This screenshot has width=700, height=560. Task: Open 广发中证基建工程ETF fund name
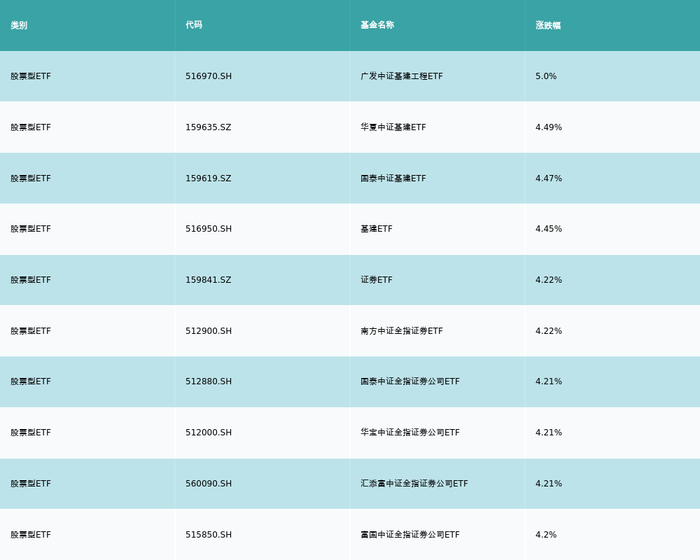point(401,76)
